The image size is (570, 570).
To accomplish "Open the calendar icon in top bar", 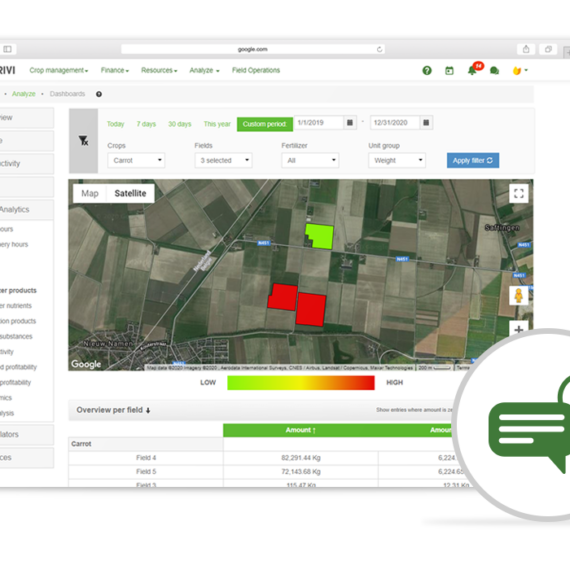I will tap(449, 71).
